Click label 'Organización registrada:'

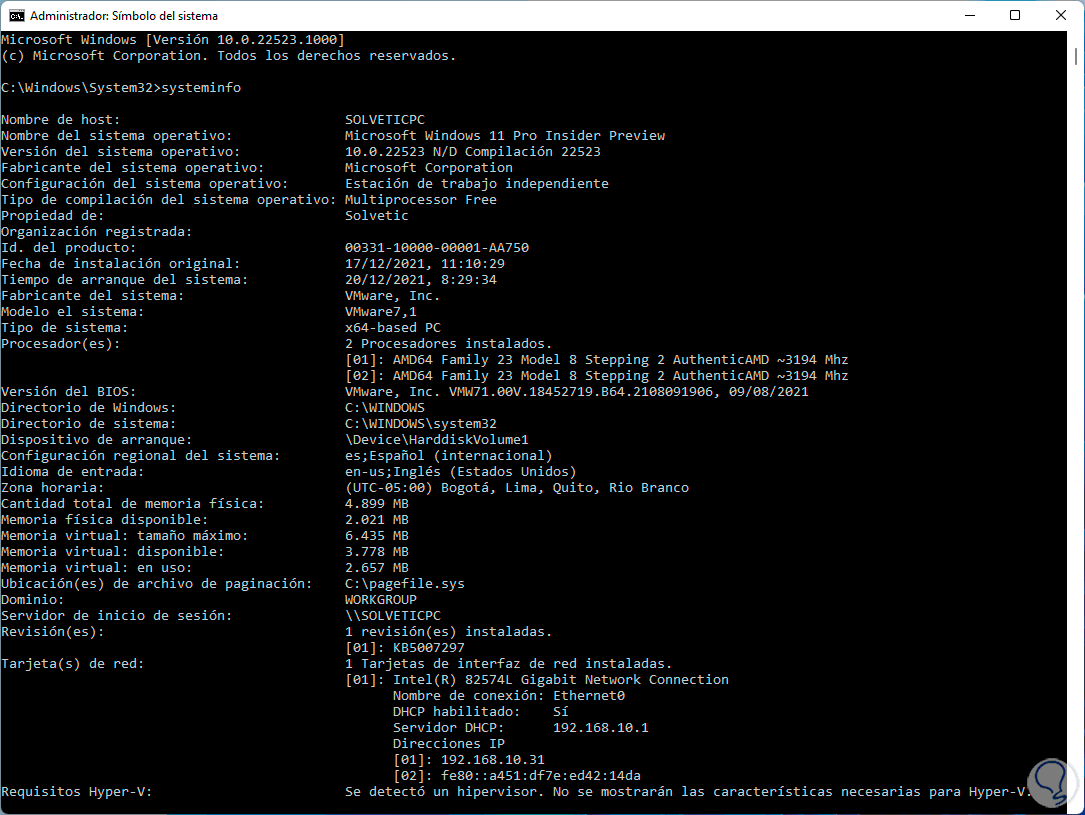click(x=96, y=232)
